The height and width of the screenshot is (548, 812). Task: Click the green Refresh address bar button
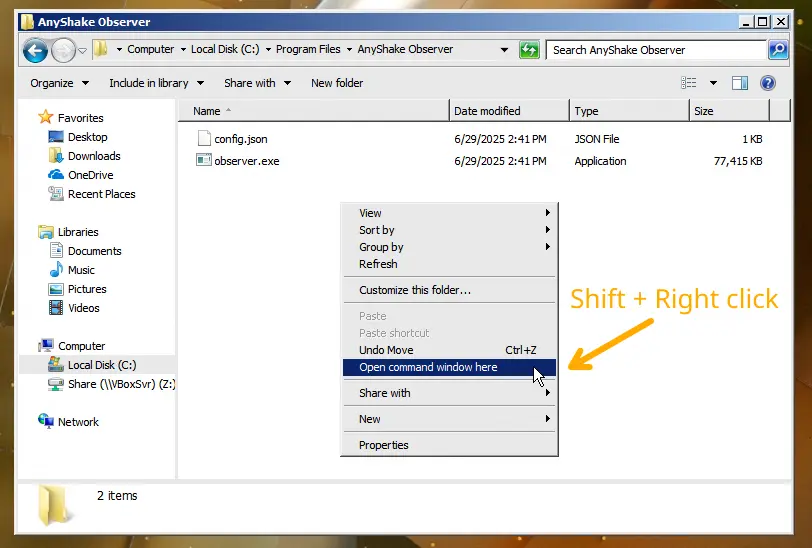tap(529, 50)
